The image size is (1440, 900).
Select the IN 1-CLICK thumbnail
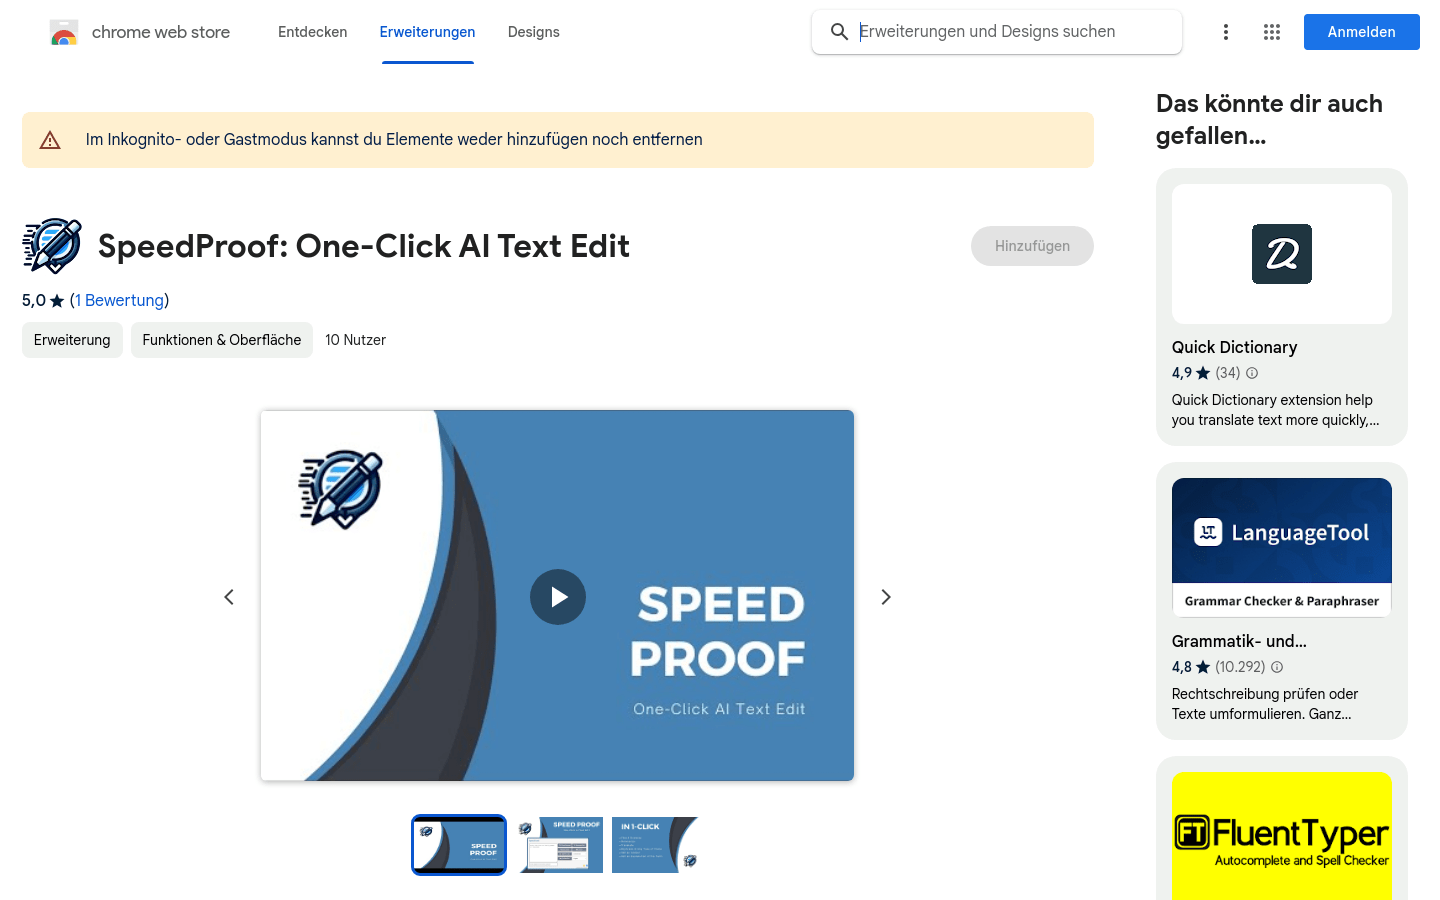click(x=655, y=845)
